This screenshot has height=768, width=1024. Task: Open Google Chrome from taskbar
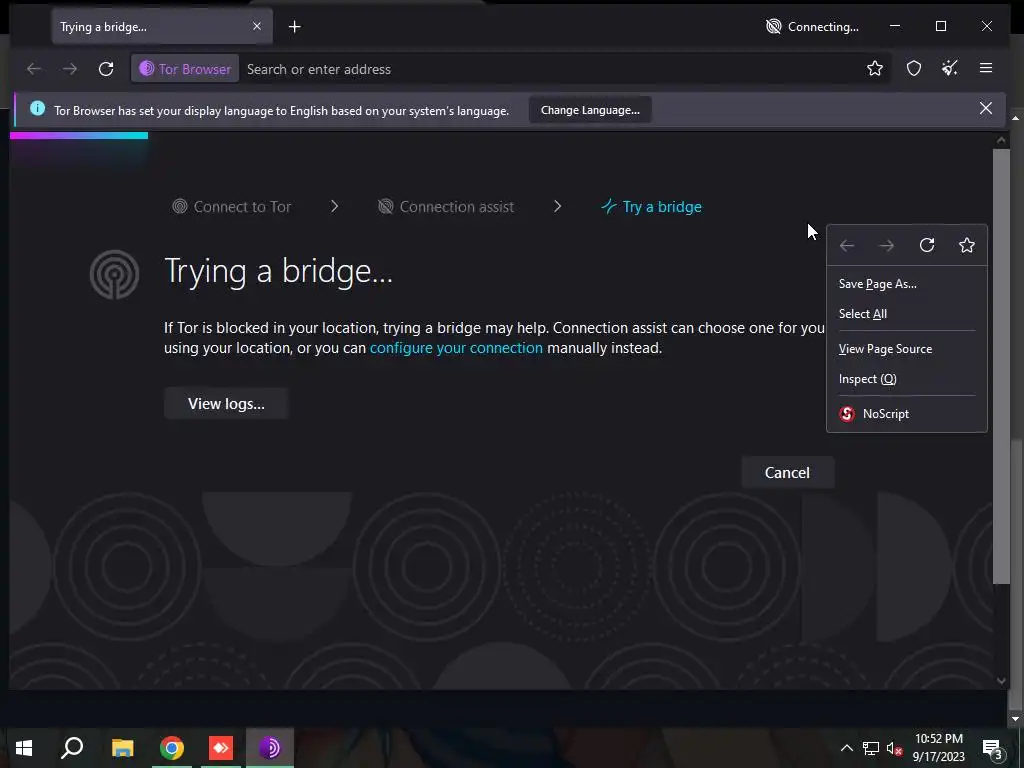[x=172, y=748]
